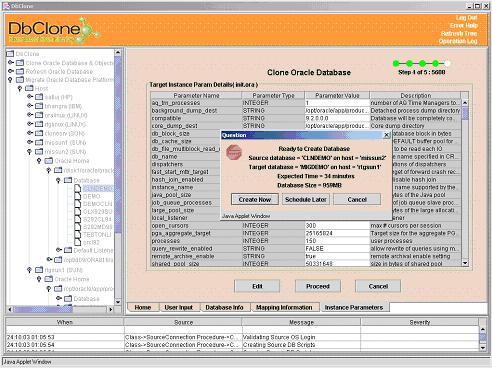Viewport: 492px width, 369px height.
Task: Click the folder icon beside Oracle Home under missun2
Action: coord(49,161)
